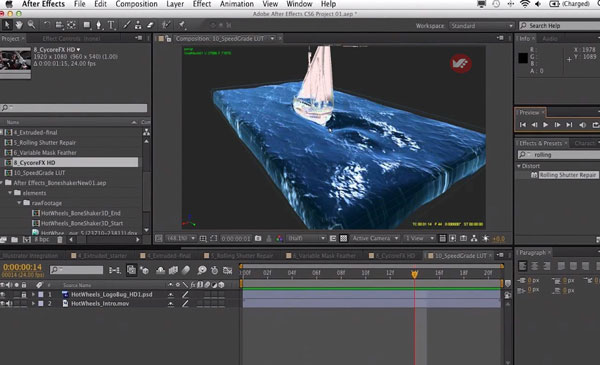600x365 pixels.
Task: Click the Brainstorm icon in timeline
Action: (202, 270)
